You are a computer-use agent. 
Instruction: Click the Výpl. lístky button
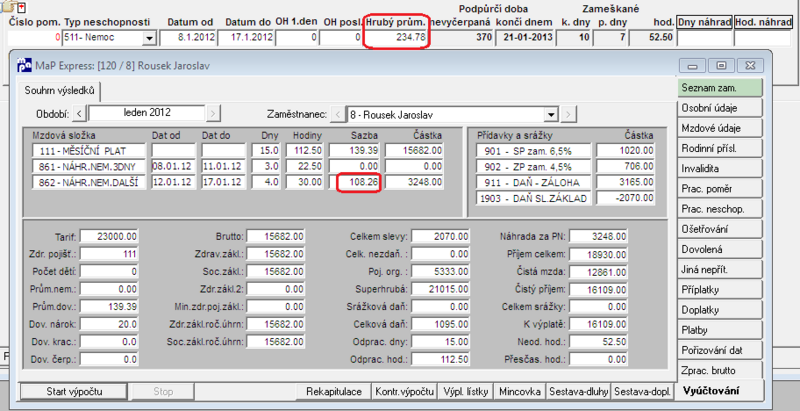[466, 392]
